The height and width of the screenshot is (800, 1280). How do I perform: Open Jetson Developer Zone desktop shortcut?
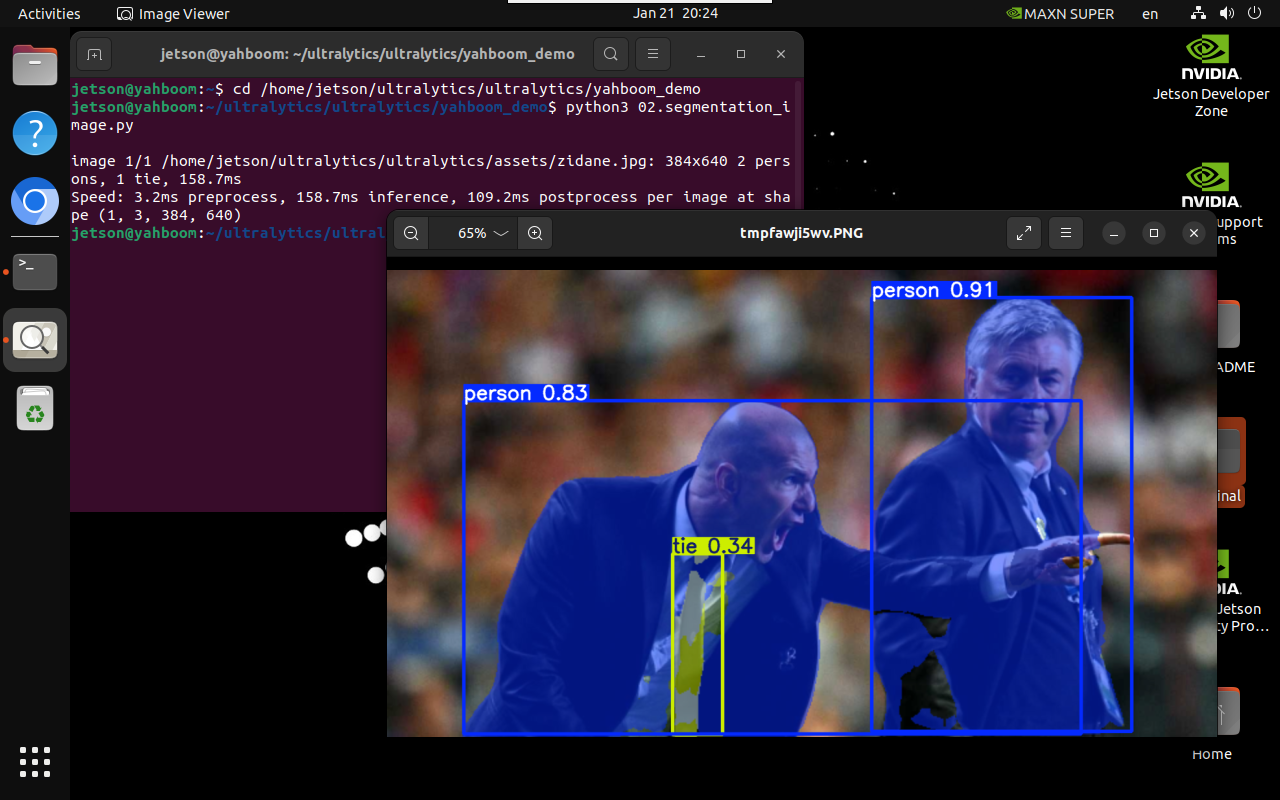click(x=1211, y=77)
